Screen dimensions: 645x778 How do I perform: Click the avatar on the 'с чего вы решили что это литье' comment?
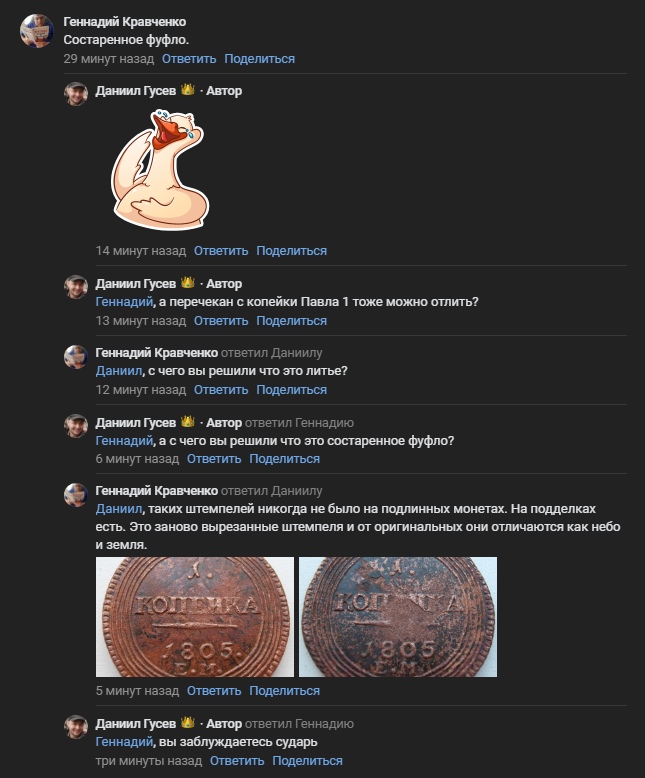pos(76,357)
